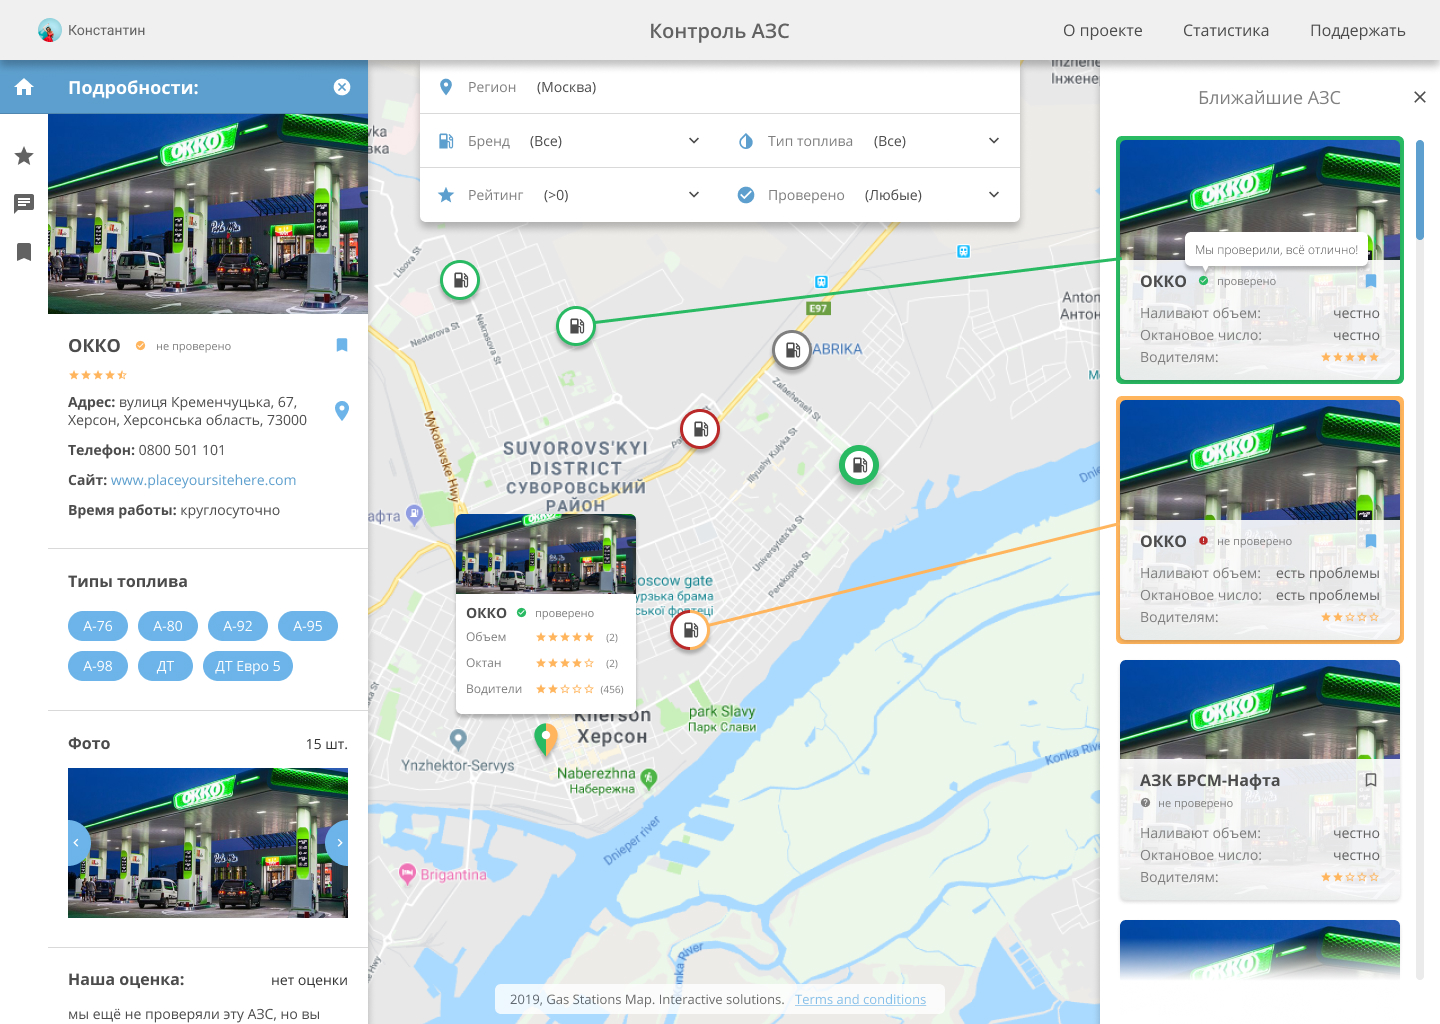This screenshot has width=1440, height=1024.
Task: Show station address location pin
Action: (x=342, y=411)
